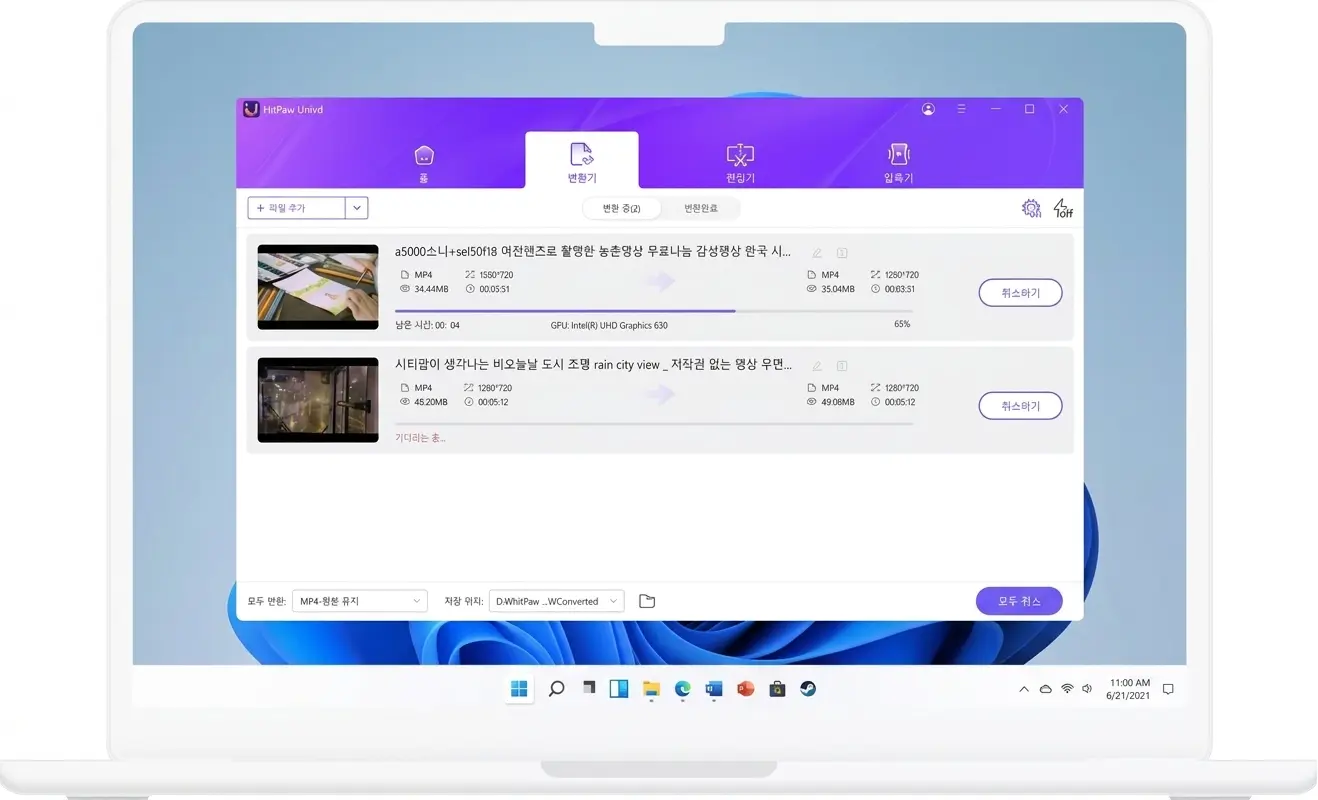The image size is (1318, 800).
Task: Switch to the 변환기 converter tab
Action: pyautogui.click(x=582, y=161)
